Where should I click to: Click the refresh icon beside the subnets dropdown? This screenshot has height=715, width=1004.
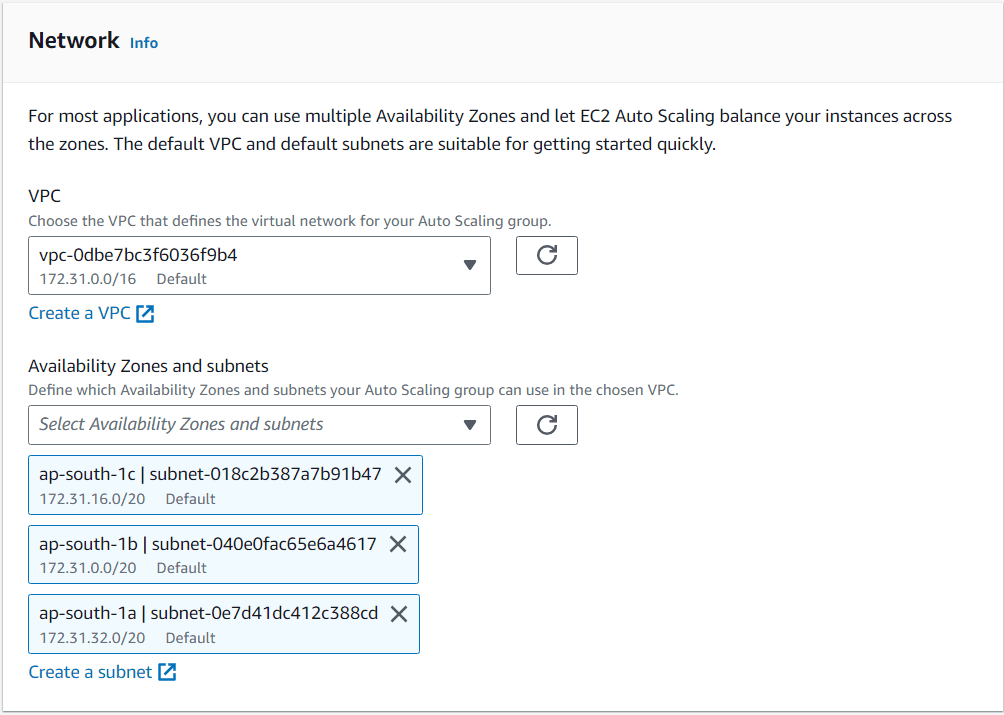tap(546, 425)
